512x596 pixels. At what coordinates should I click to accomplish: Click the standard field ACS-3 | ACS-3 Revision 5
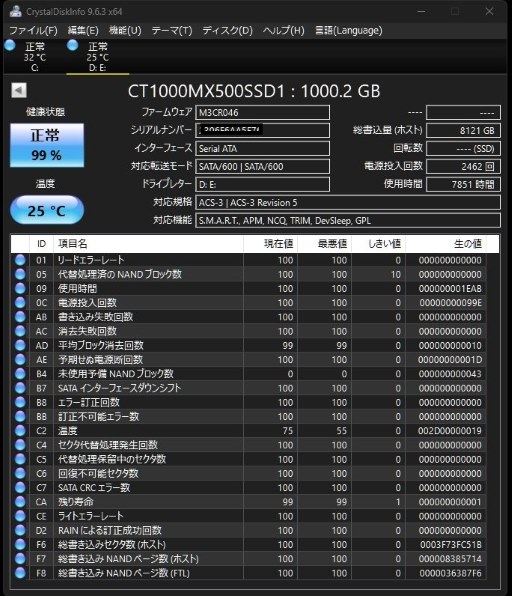(348, 203)
